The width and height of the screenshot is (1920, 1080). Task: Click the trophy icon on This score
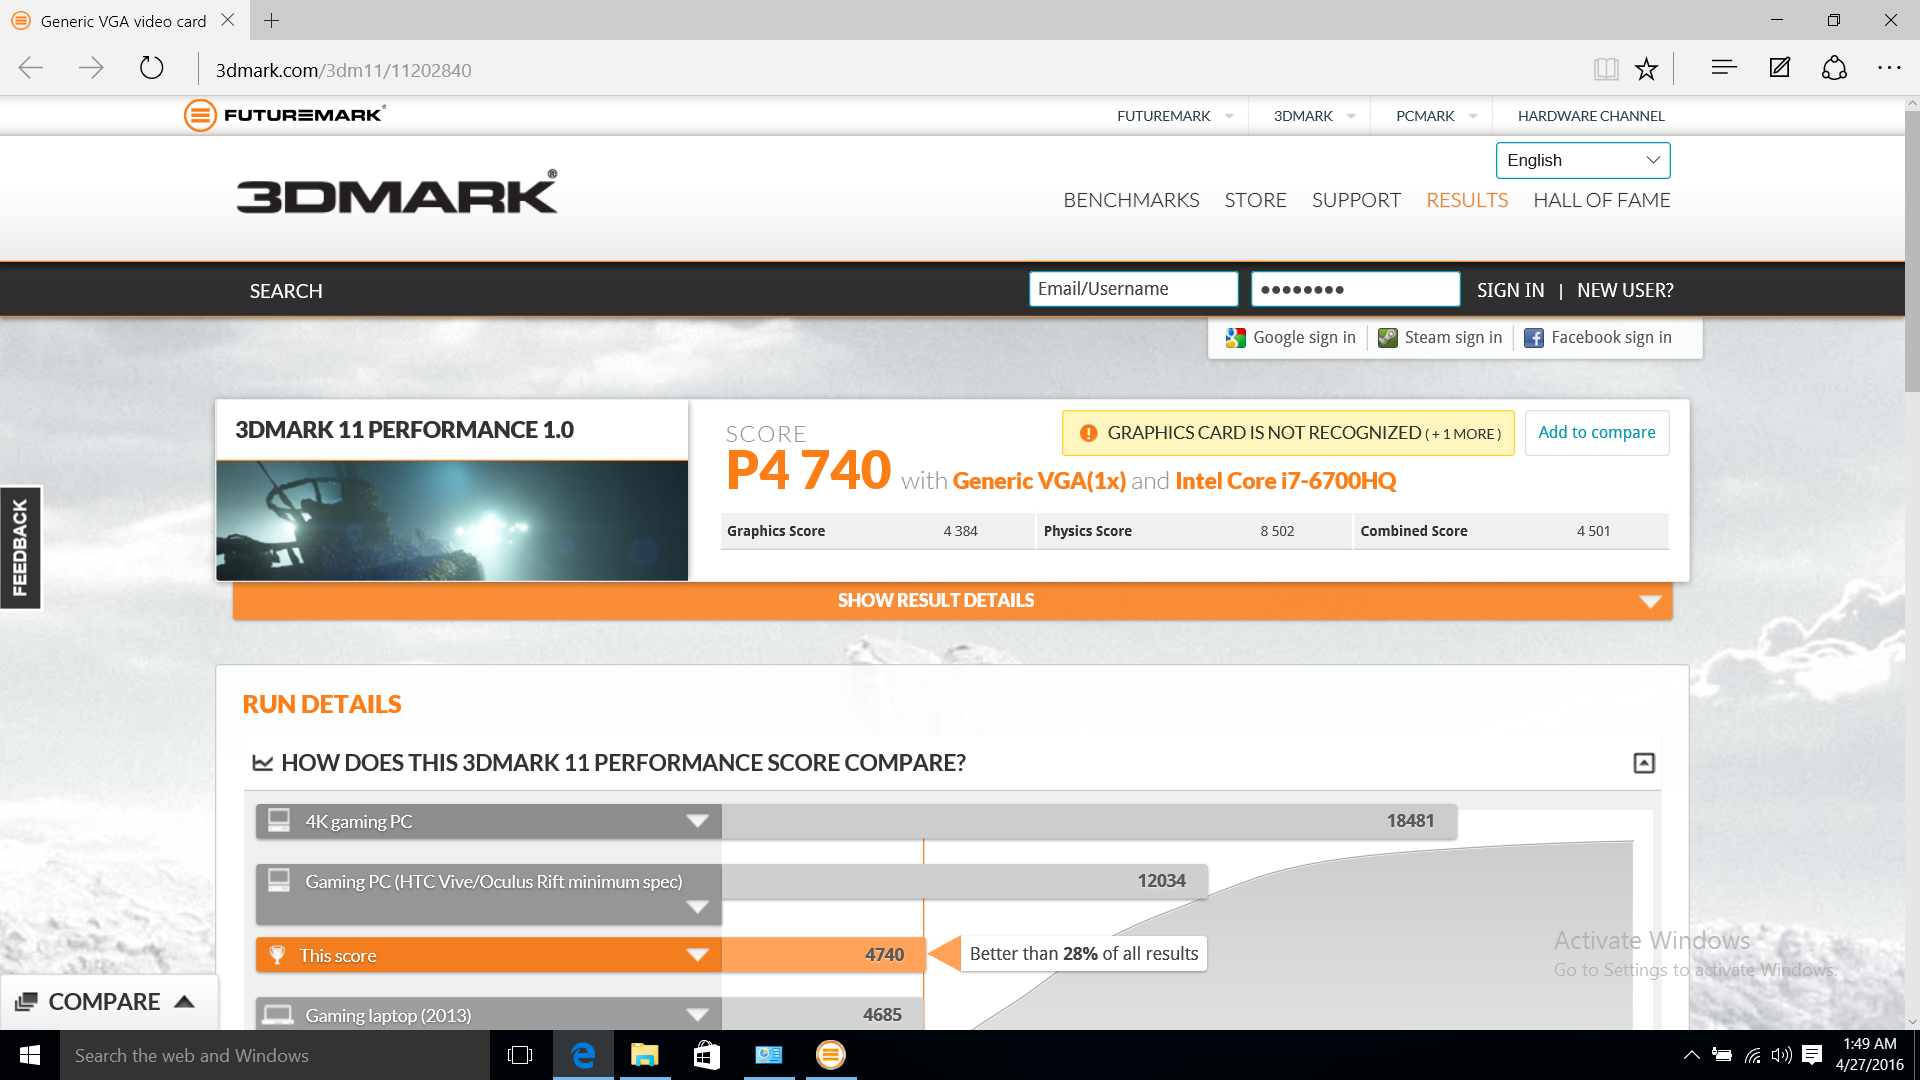click(278, 955)
